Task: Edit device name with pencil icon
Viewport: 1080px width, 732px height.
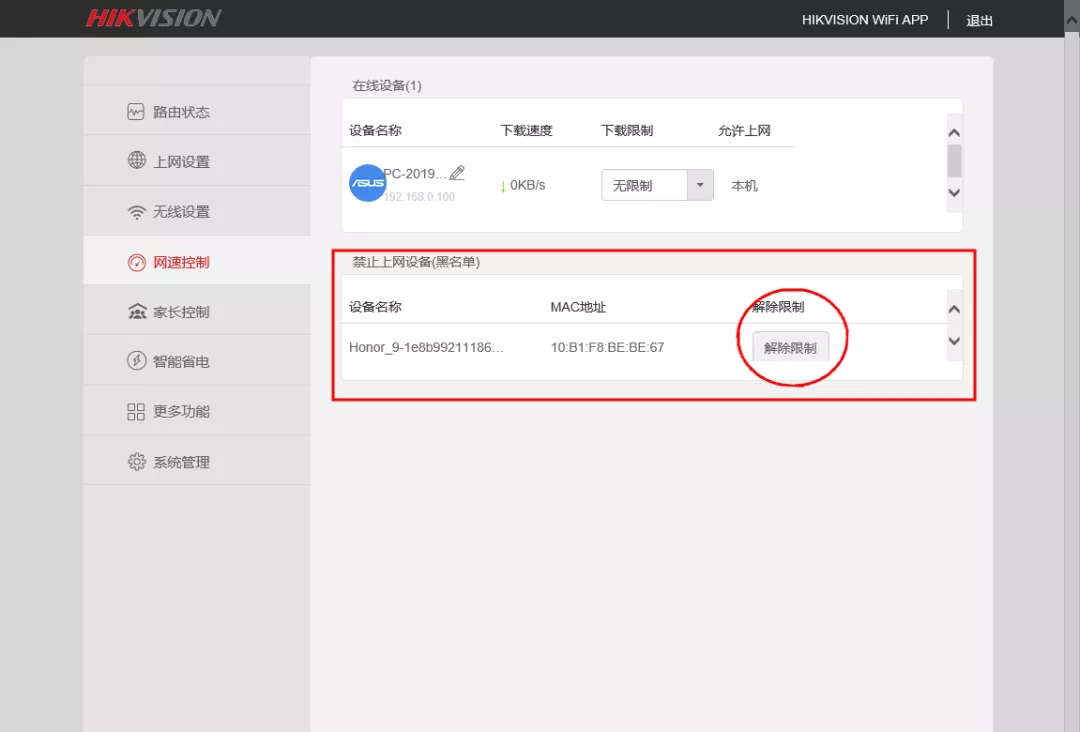Action: pyautogui.click(x=457, y=173)
